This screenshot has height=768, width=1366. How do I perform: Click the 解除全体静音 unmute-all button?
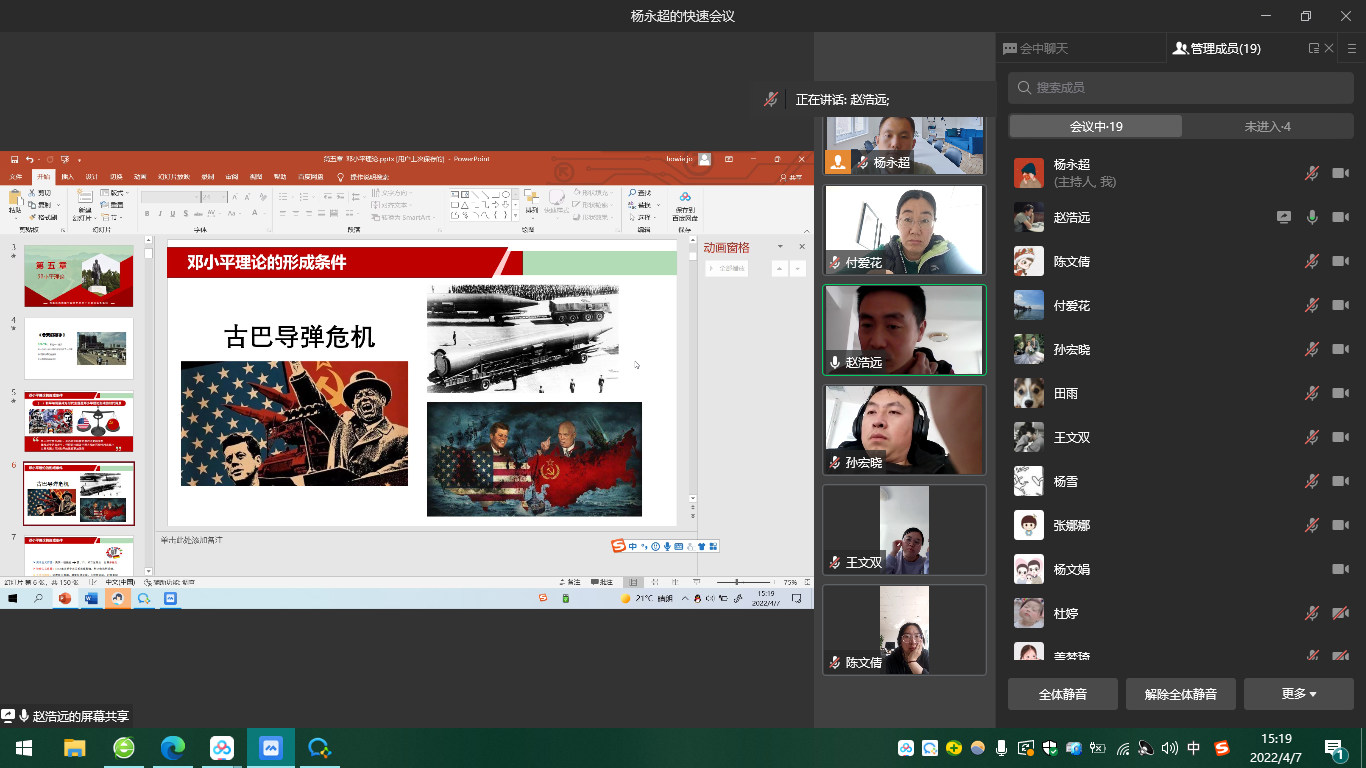(1181, 694)
